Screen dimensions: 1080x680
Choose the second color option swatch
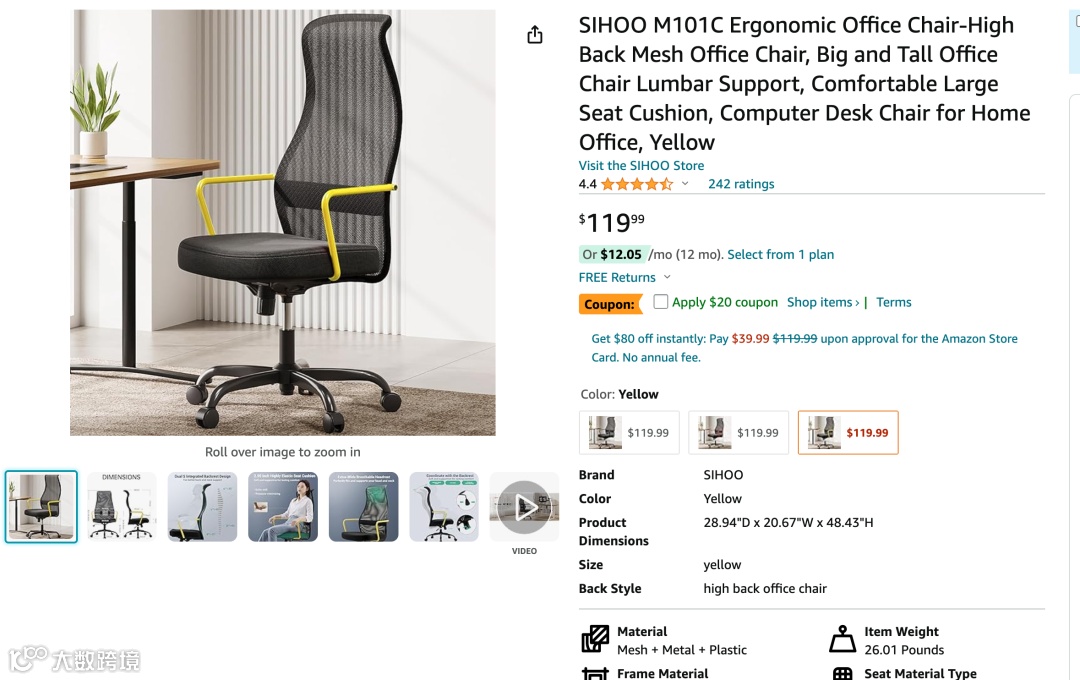(738, 433)
